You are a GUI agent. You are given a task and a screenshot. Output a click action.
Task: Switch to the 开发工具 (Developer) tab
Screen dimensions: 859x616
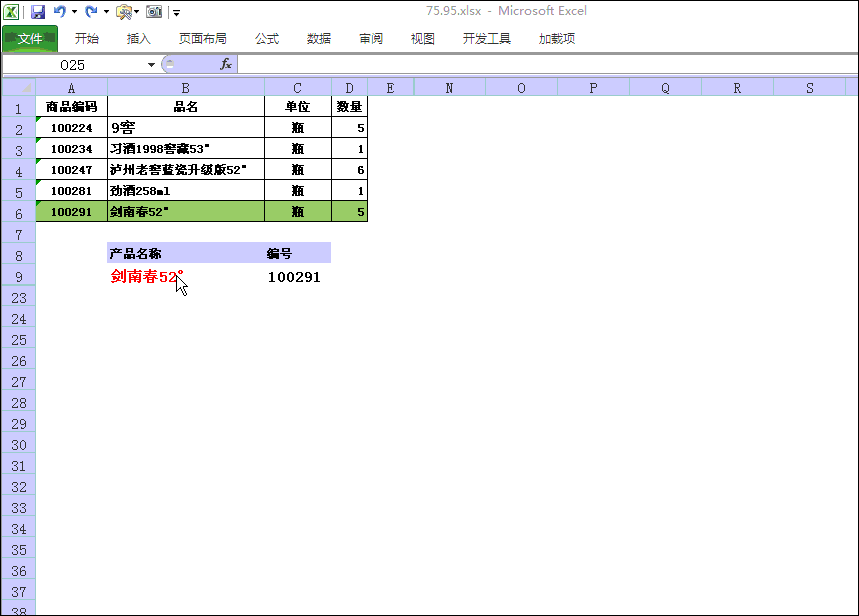[x=486, y=38]
